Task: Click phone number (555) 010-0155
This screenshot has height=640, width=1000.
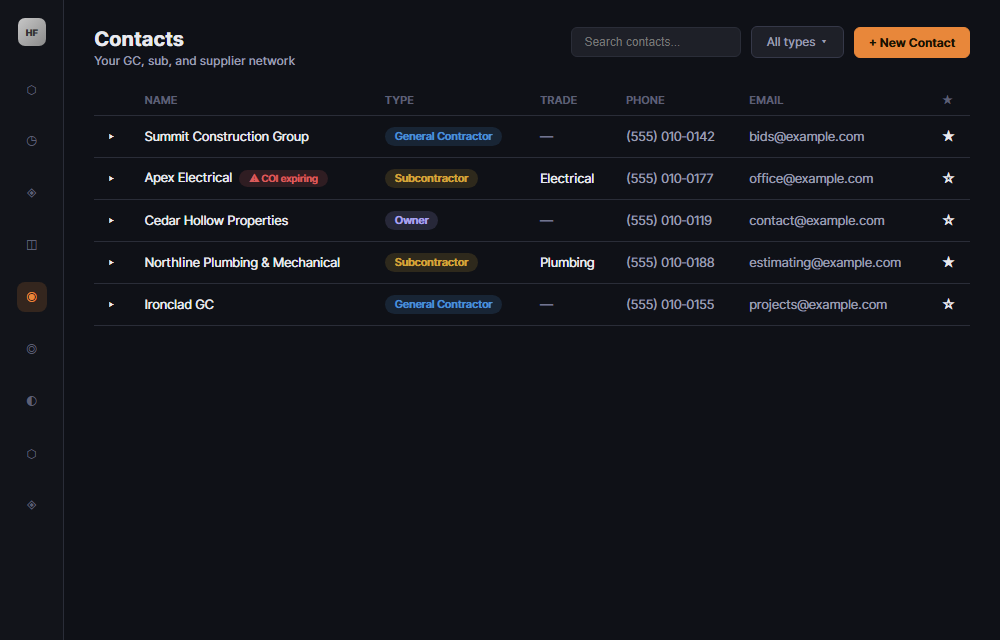Action: [670, 305]
